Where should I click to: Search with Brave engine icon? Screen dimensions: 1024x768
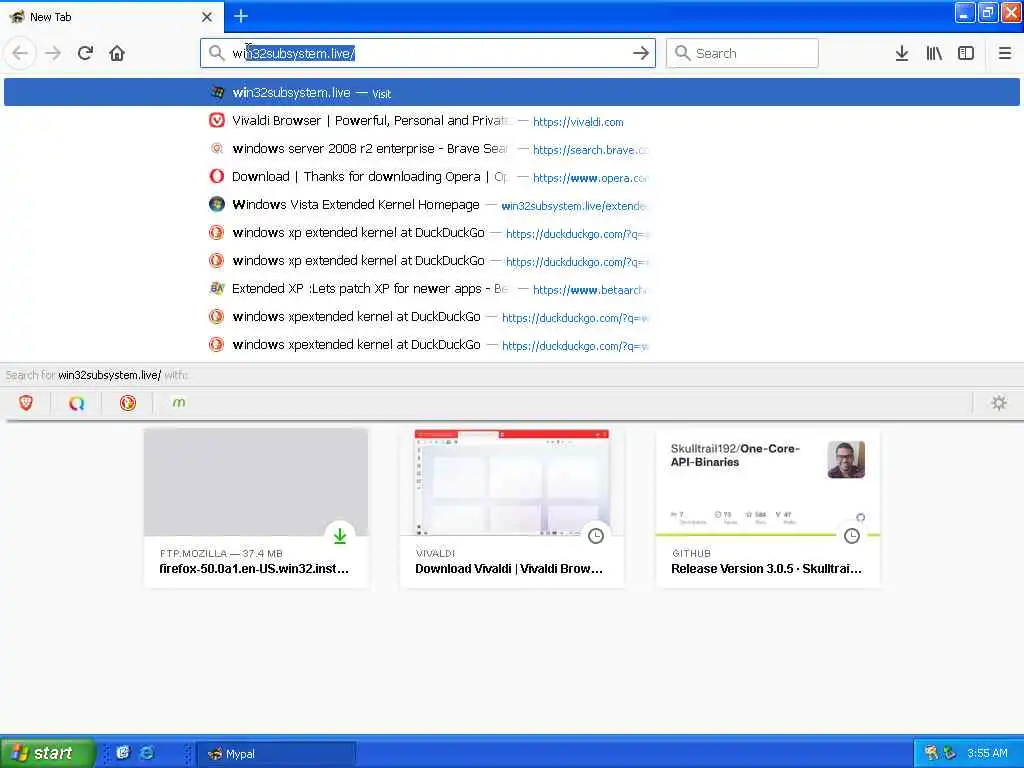click(x=25, y=403)
